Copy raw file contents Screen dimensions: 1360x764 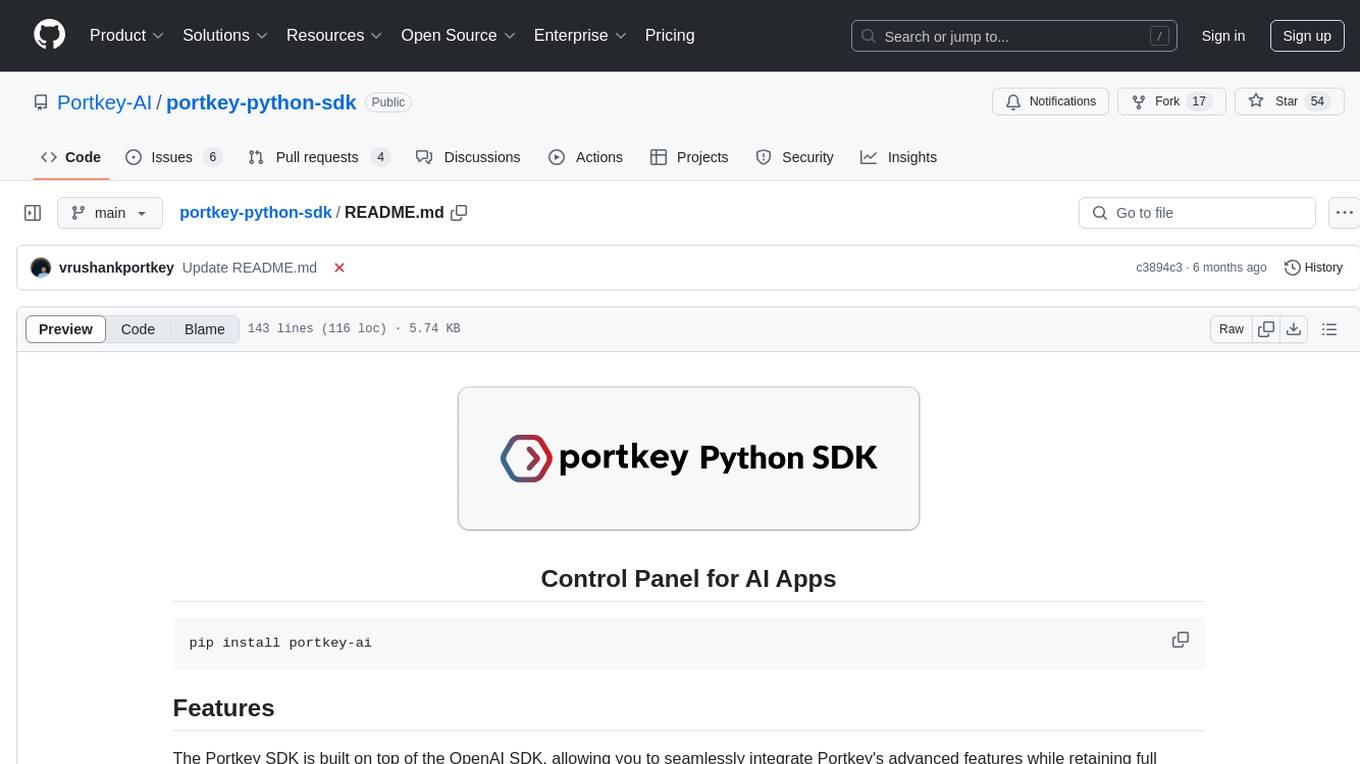point(1266,329)
